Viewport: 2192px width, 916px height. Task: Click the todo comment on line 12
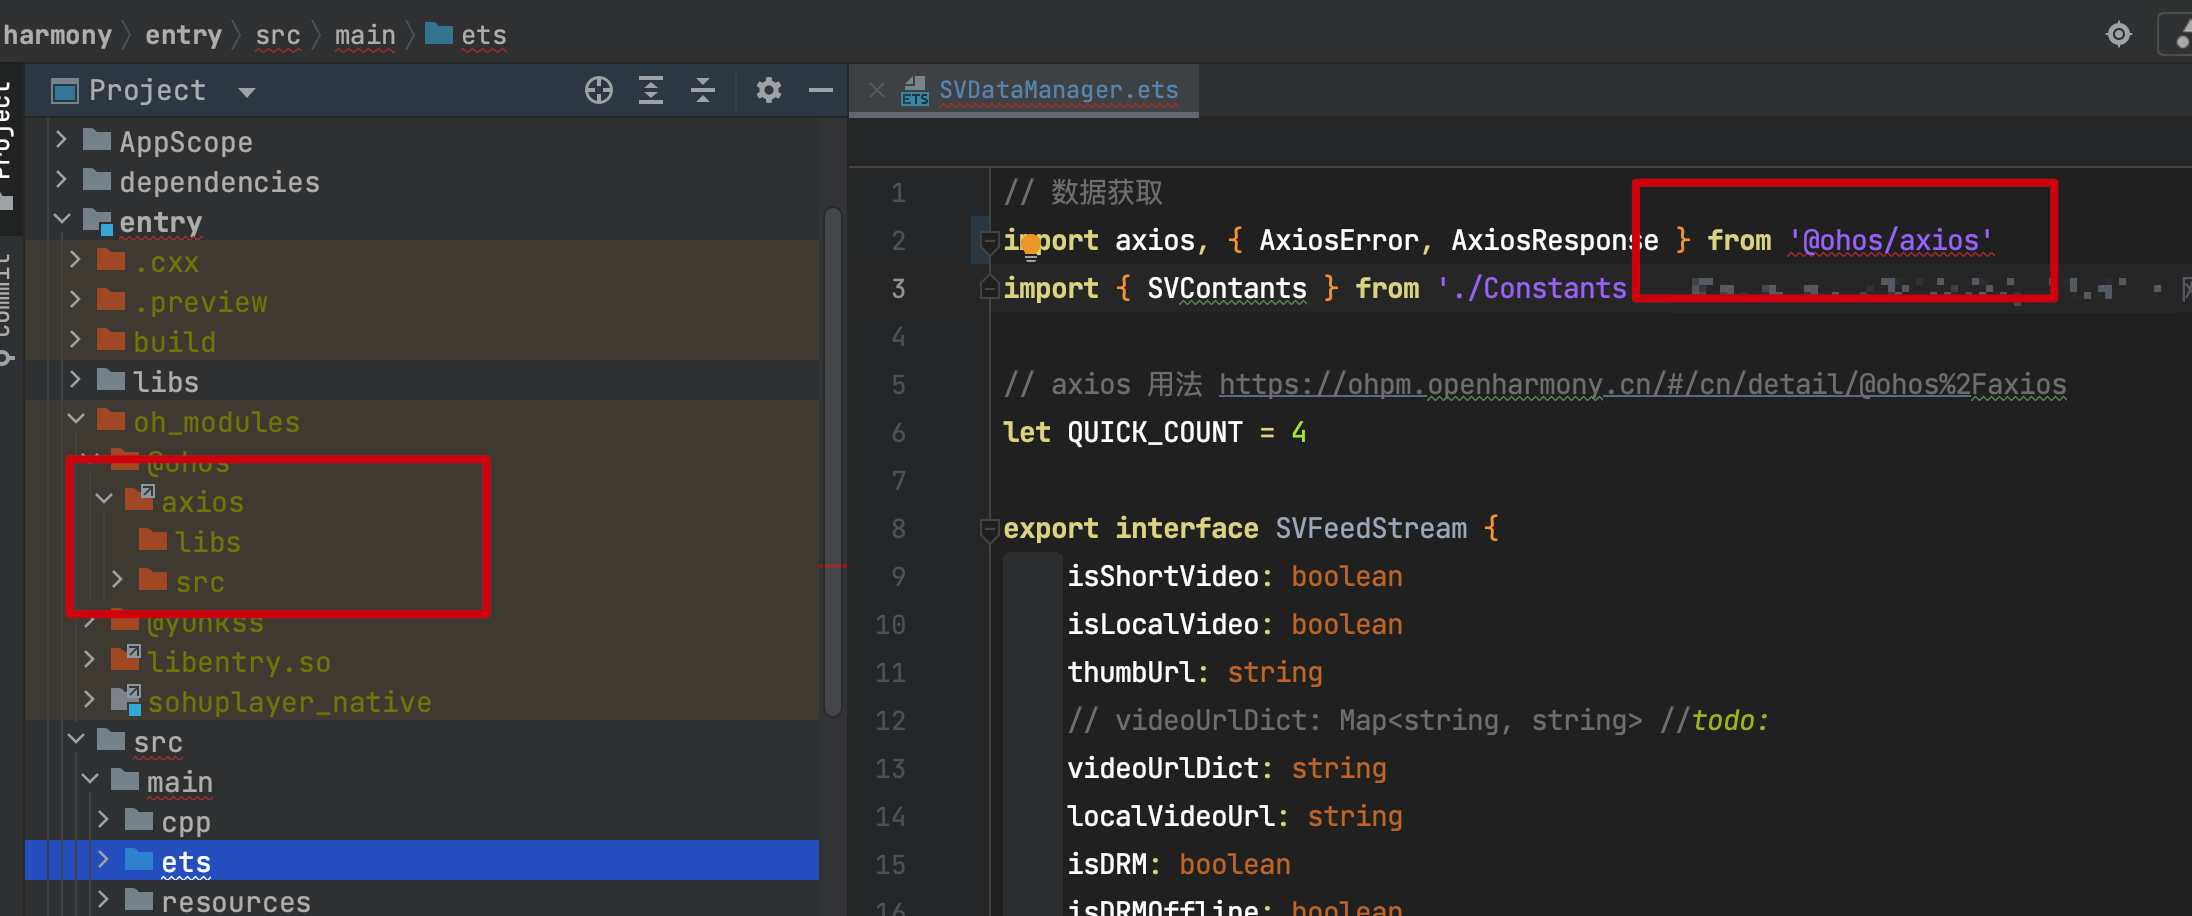1714,720
